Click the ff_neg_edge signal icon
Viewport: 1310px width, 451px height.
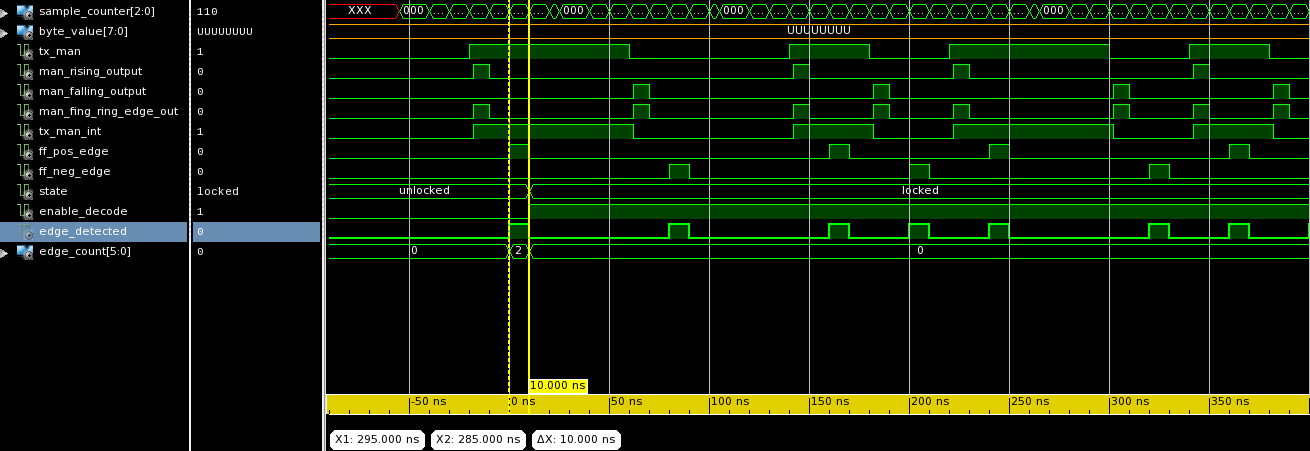point(25,171)
